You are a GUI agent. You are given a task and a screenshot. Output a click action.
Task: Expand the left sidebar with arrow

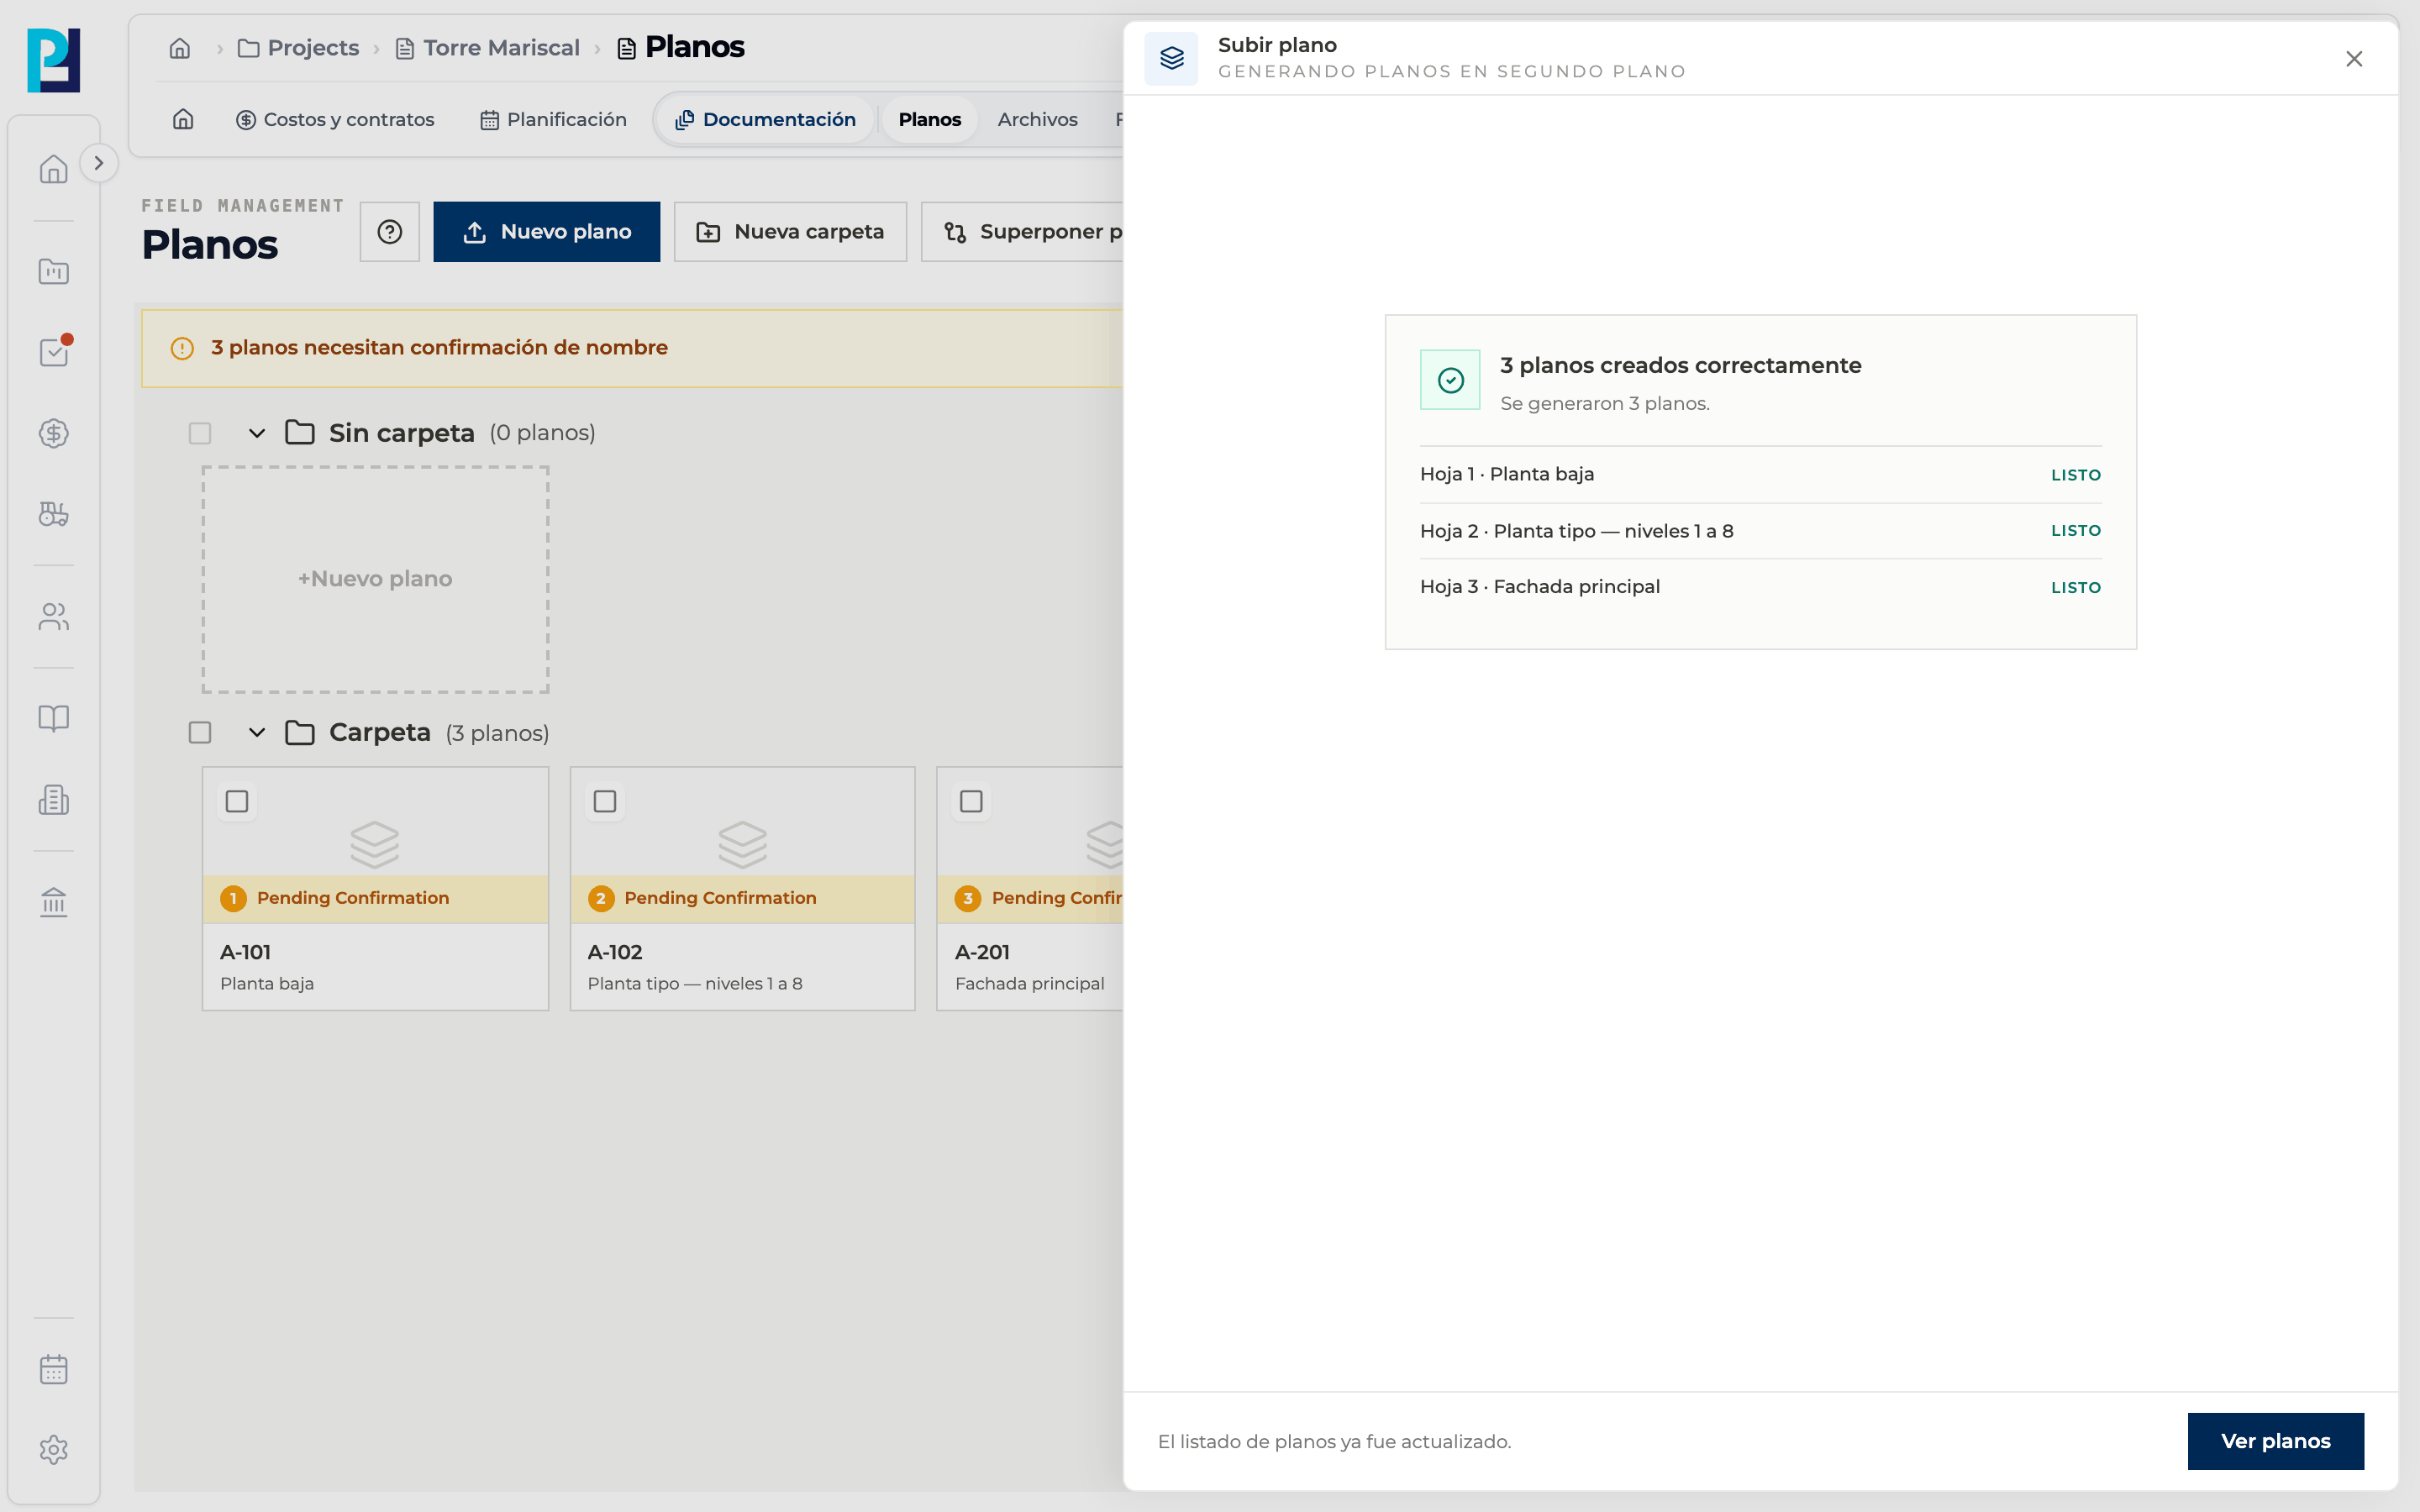(99, 163)
